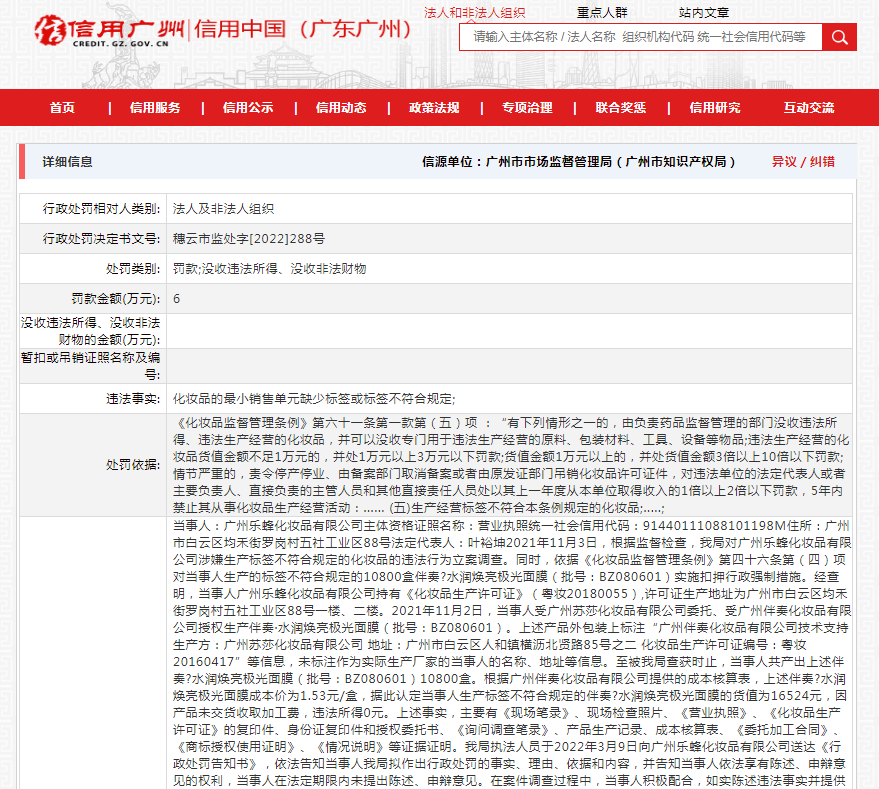This screenshot has height=789, width=879.
Task: Click the penalty type 罚款;没收违法所得、没收非法财物
Action: [x=270, y=269]
